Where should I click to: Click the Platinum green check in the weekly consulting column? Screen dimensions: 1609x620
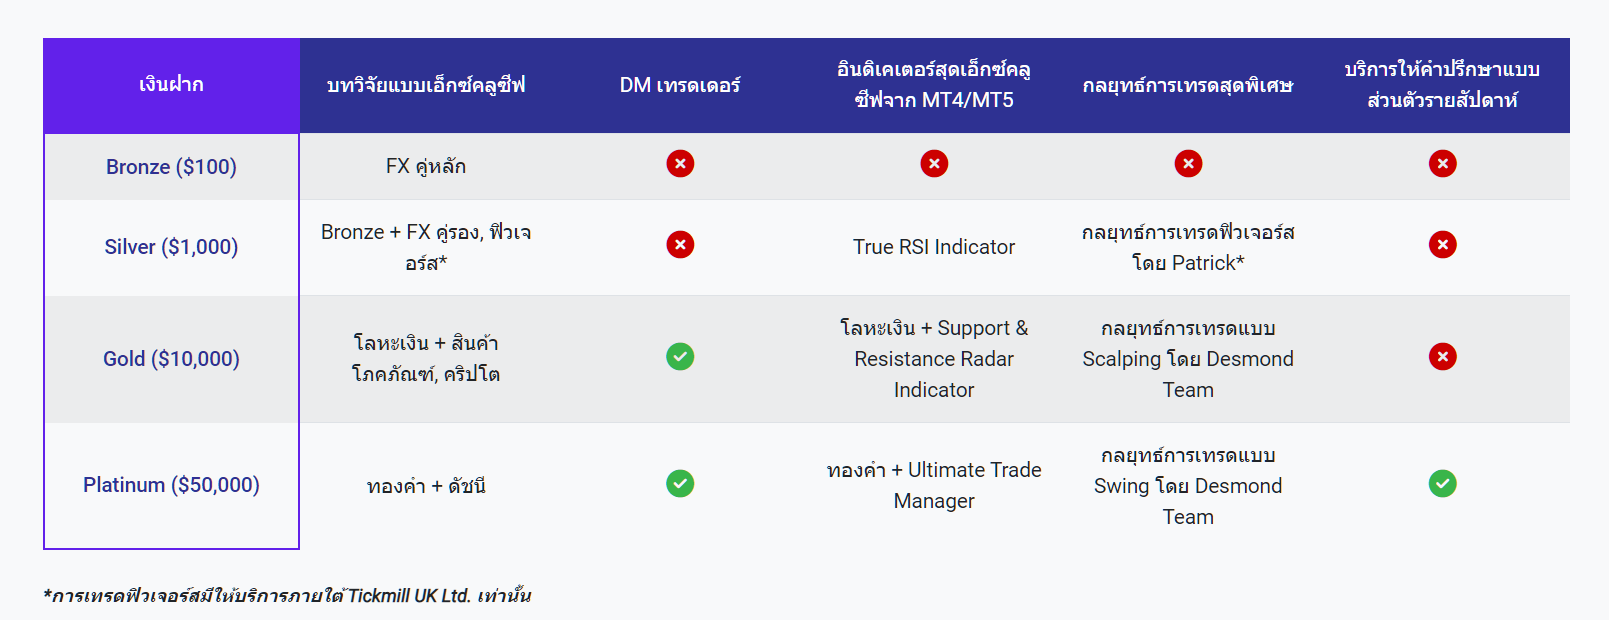1442,484
